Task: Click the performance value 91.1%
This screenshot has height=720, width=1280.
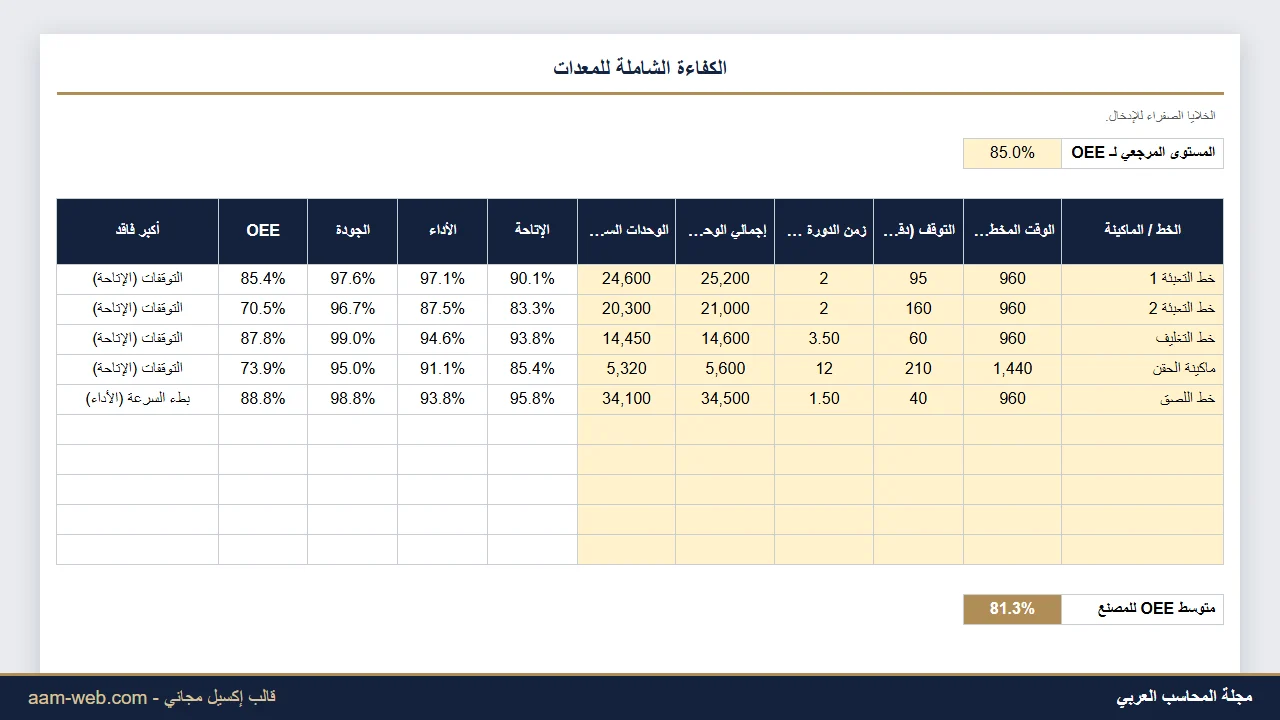Action: (x=443, y=369)
